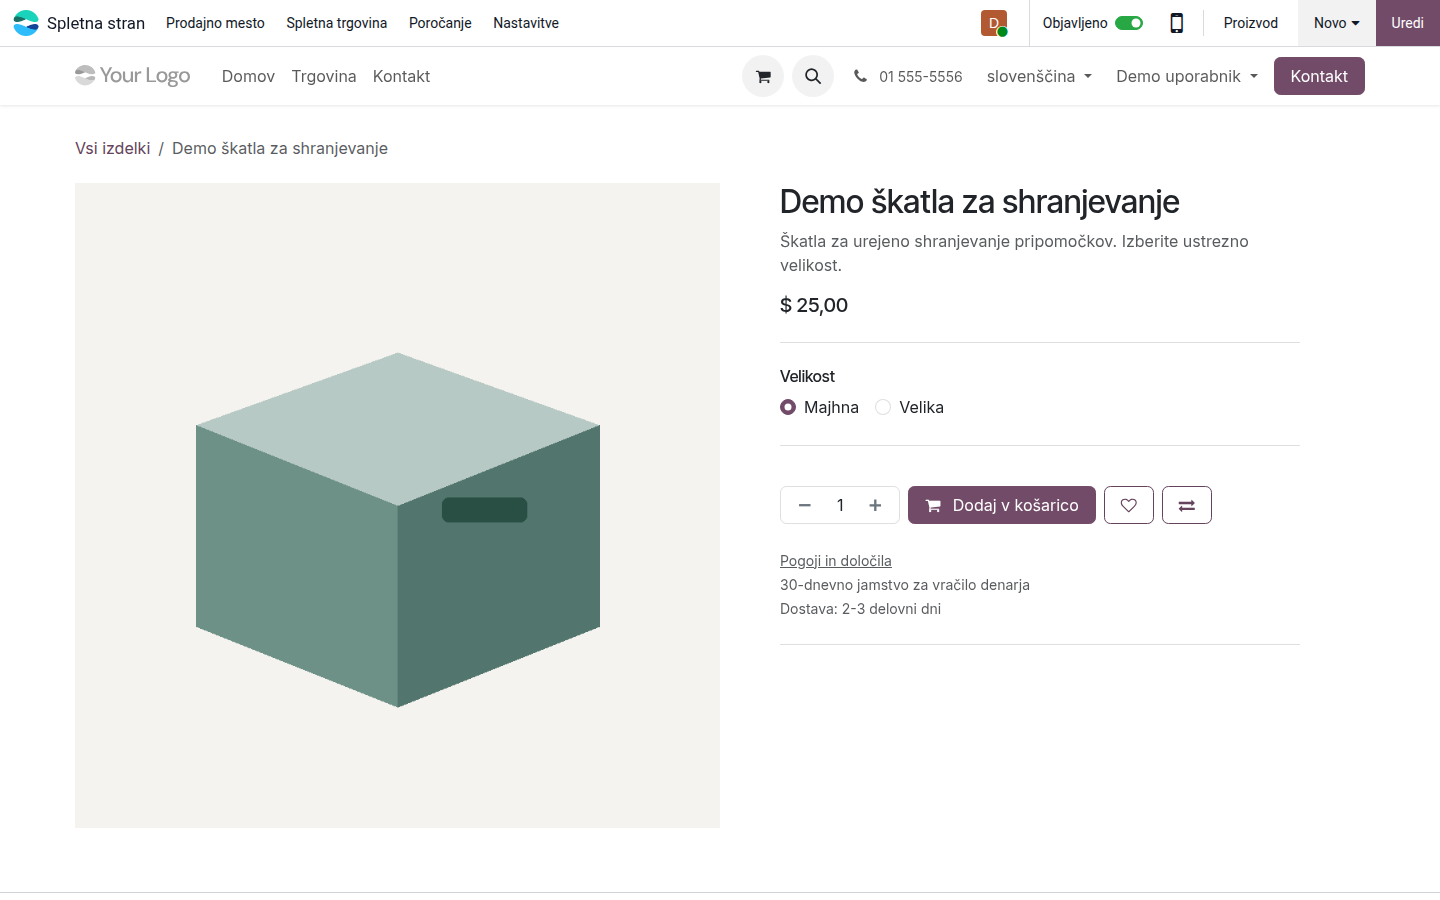Screen dimensions: 1440x900
Task: Navigate to Trgovina page
Action: click(324, 76)
